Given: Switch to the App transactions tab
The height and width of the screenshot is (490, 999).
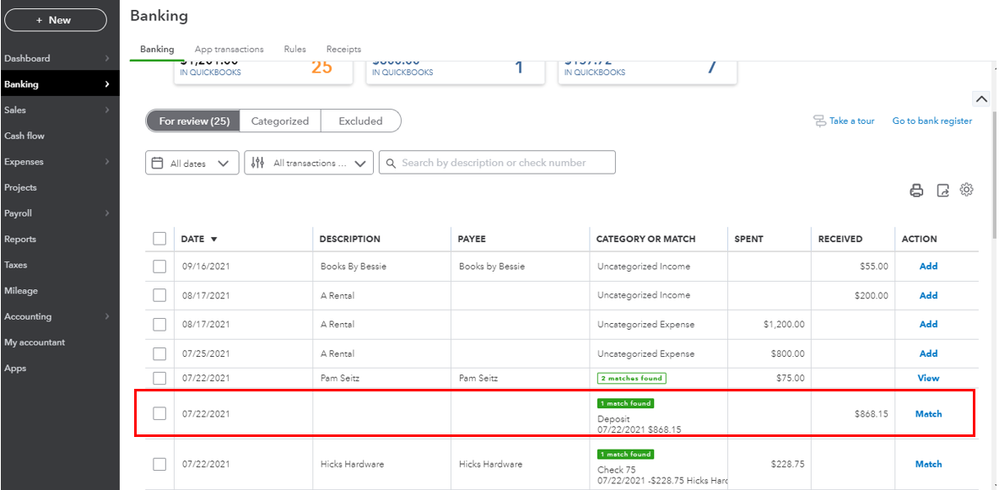Looking at the screenshot, I should 229,49.
